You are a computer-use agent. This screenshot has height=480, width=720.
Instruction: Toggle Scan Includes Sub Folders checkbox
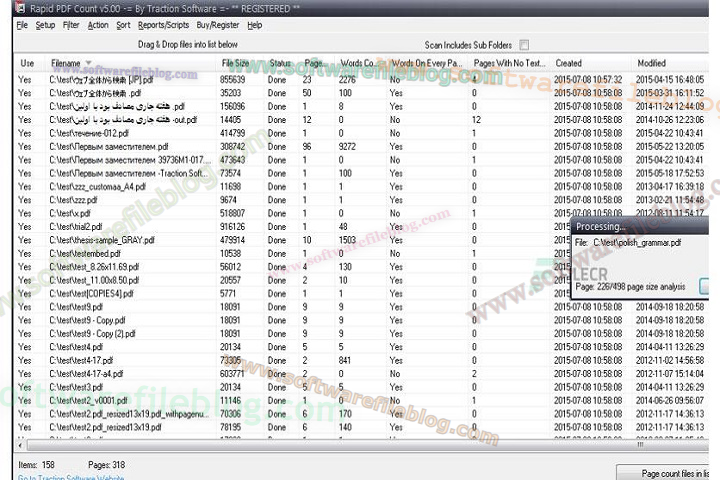524,45
